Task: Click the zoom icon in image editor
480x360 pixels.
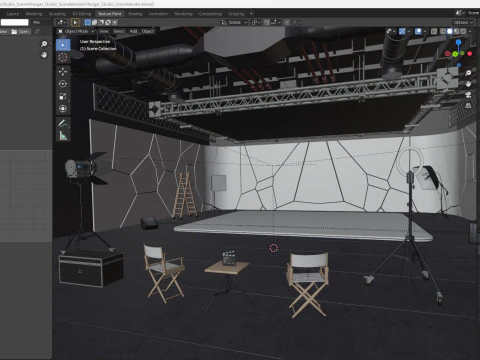Action: pos(44,44)
